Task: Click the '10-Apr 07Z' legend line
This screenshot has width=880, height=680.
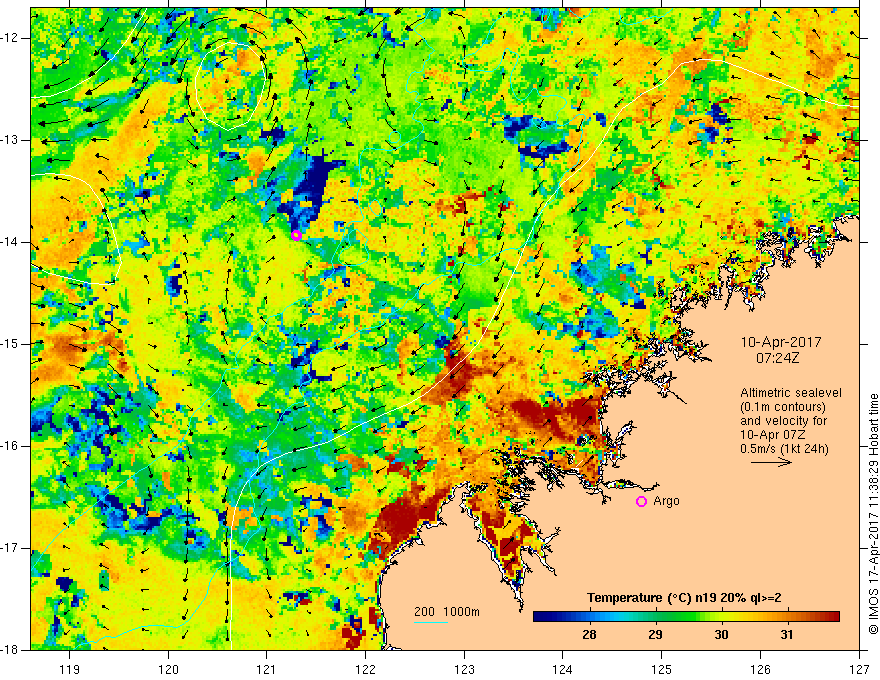Action: (x=772, y=435)
